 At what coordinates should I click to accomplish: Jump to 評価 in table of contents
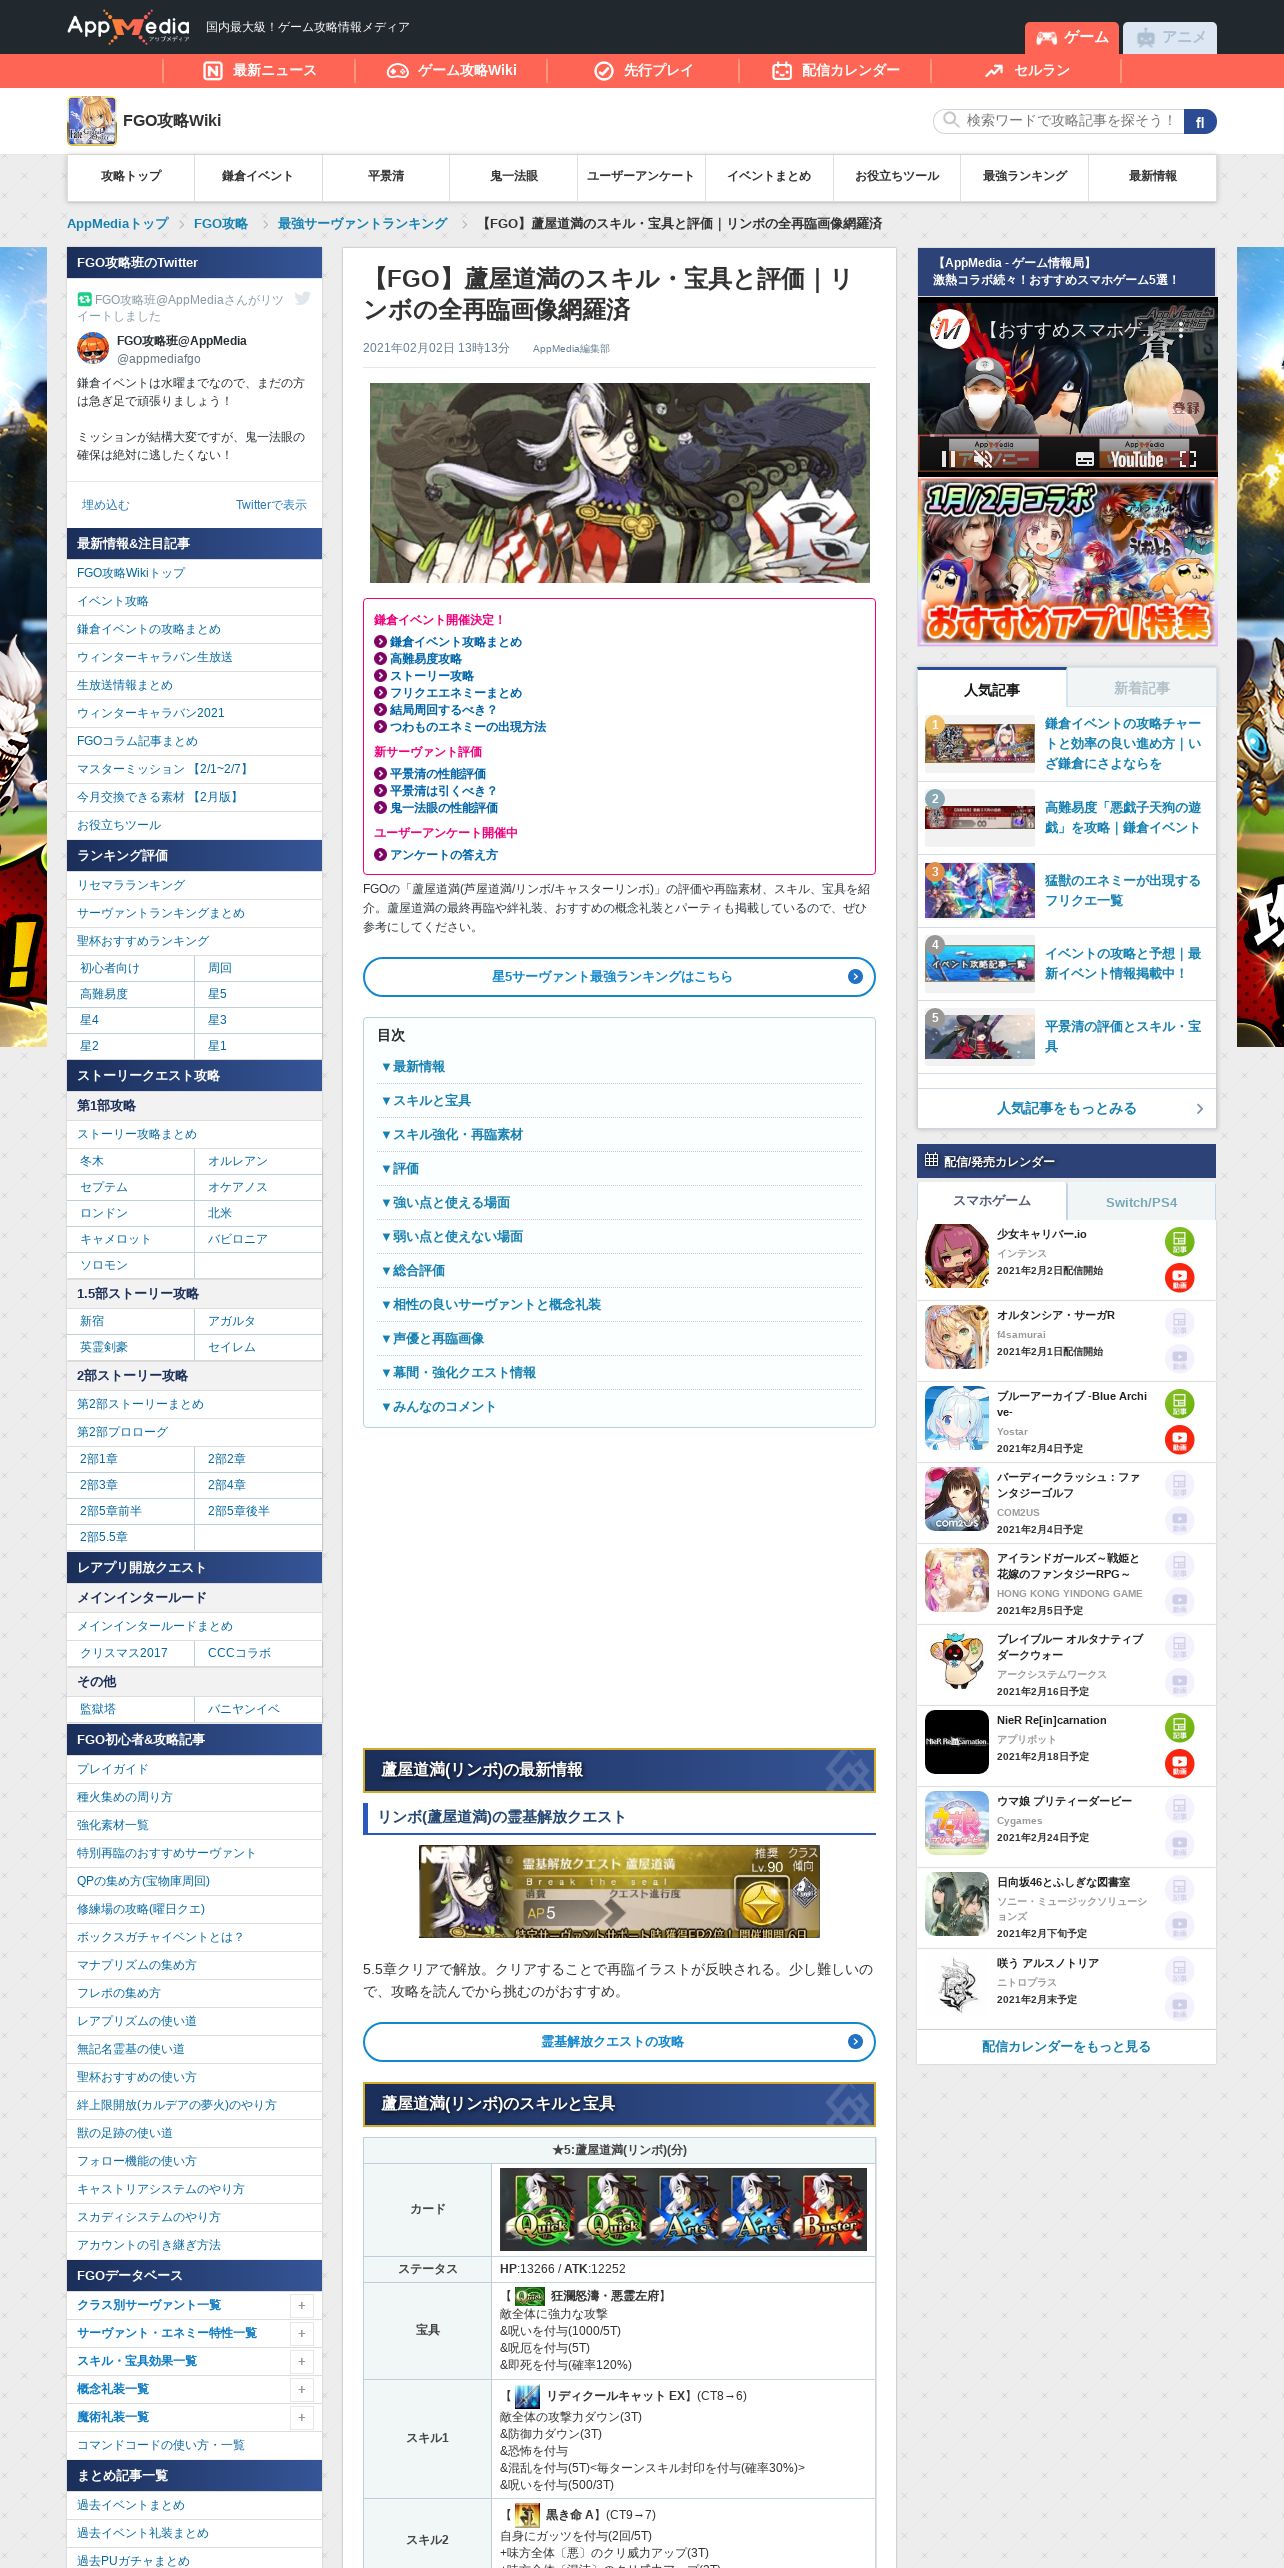point(400,1169)
